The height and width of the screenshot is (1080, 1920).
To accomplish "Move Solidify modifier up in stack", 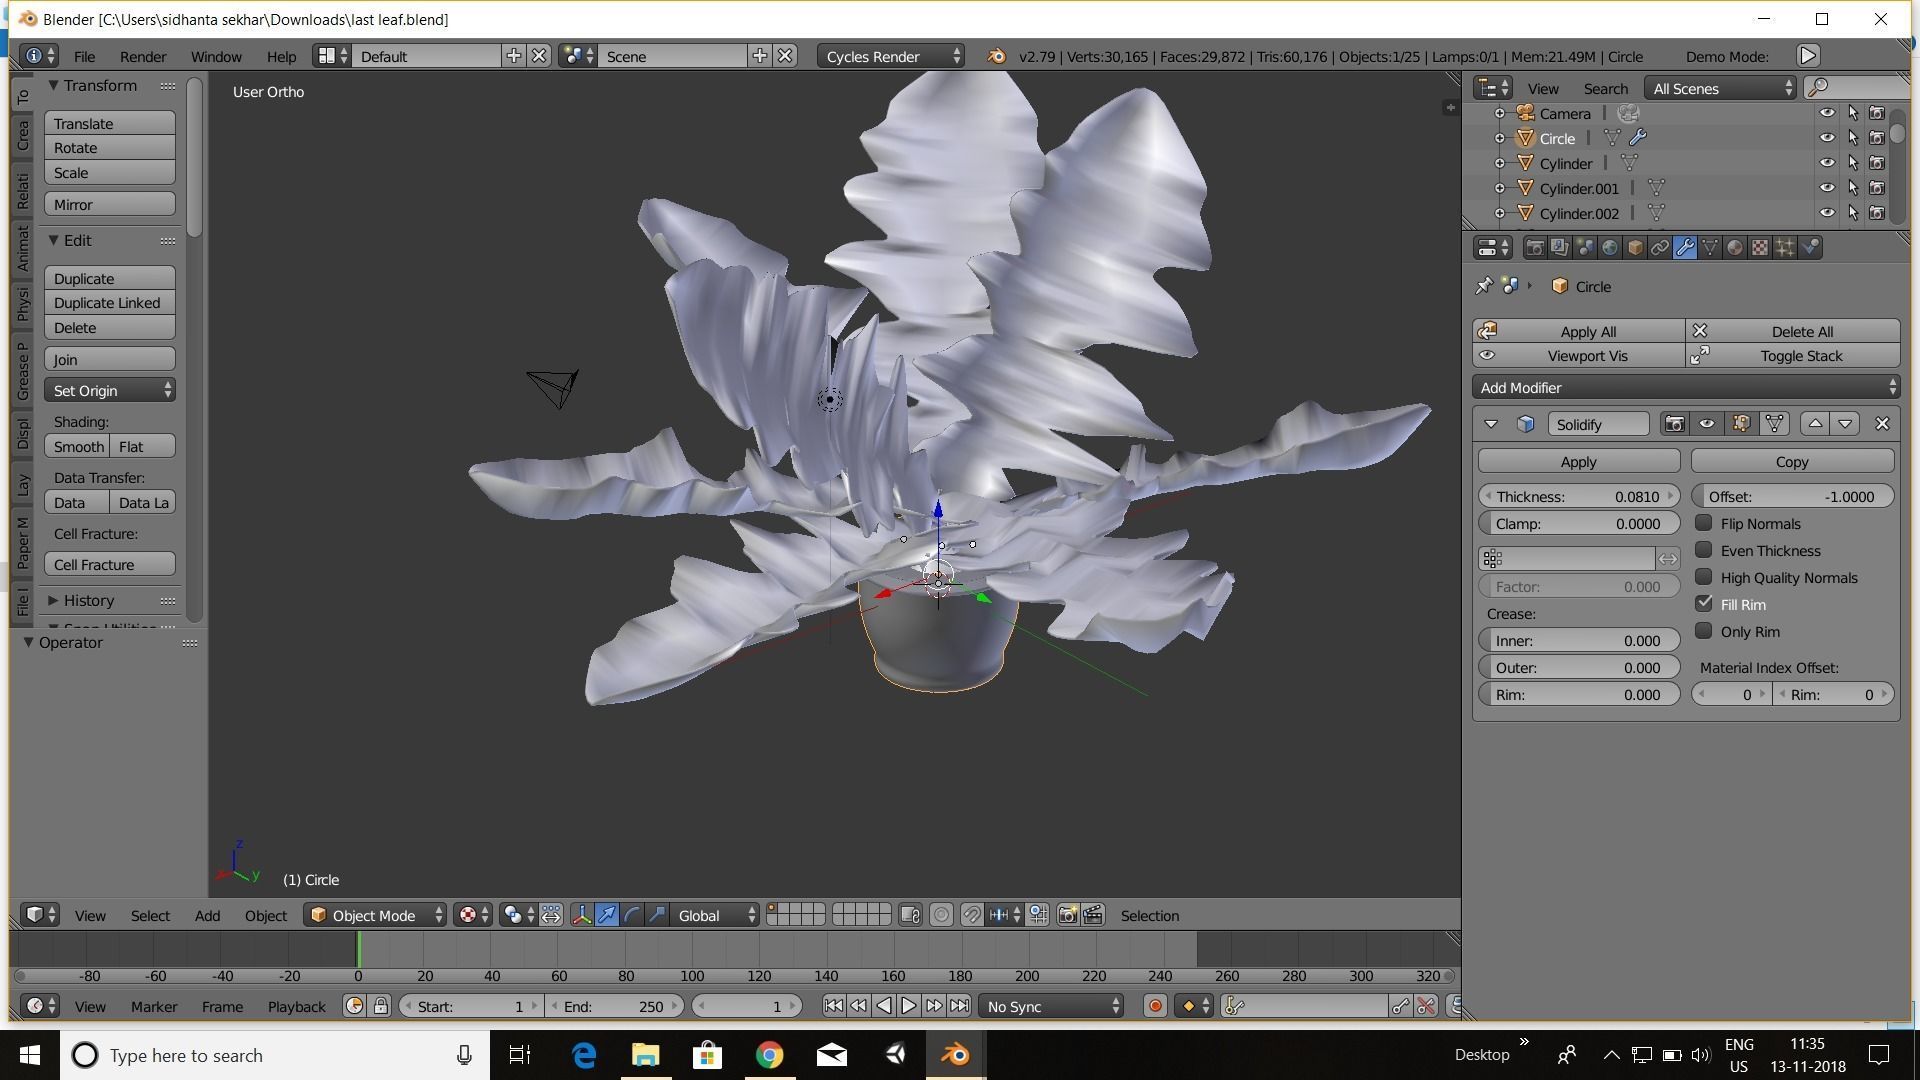I will click(x=1815, y=424).
